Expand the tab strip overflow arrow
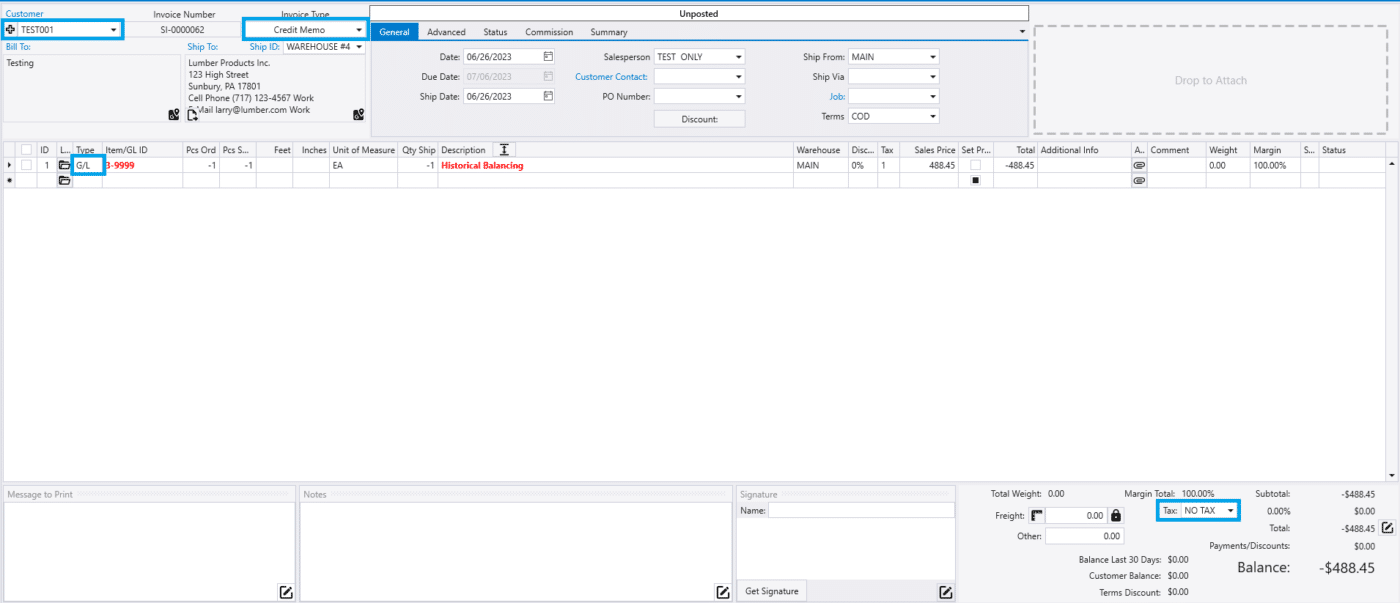This screenshot has width=1400, height=603. click(x=1022, y=32)
